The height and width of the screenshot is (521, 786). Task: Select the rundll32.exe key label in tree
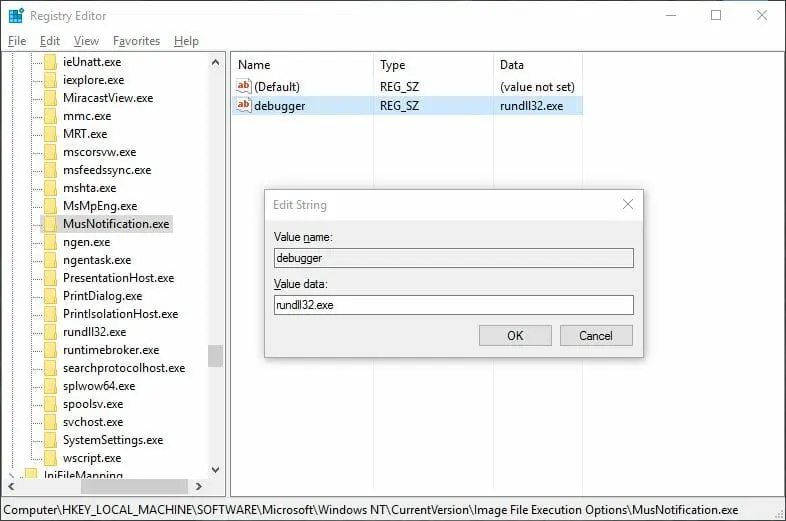pos(95,332)
